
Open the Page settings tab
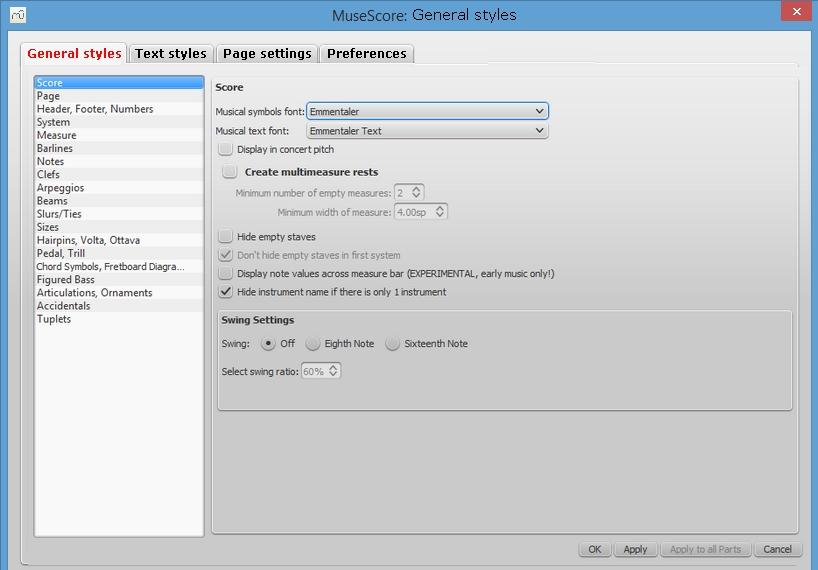tap(267, 54)
